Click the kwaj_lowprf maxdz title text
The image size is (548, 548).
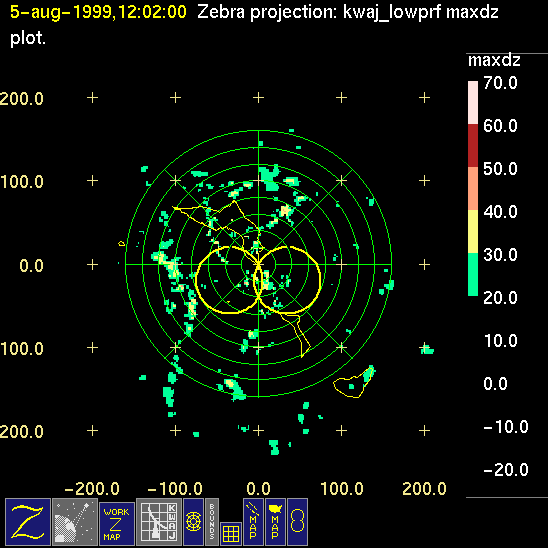pyautogui.click(x=420, y=13)
